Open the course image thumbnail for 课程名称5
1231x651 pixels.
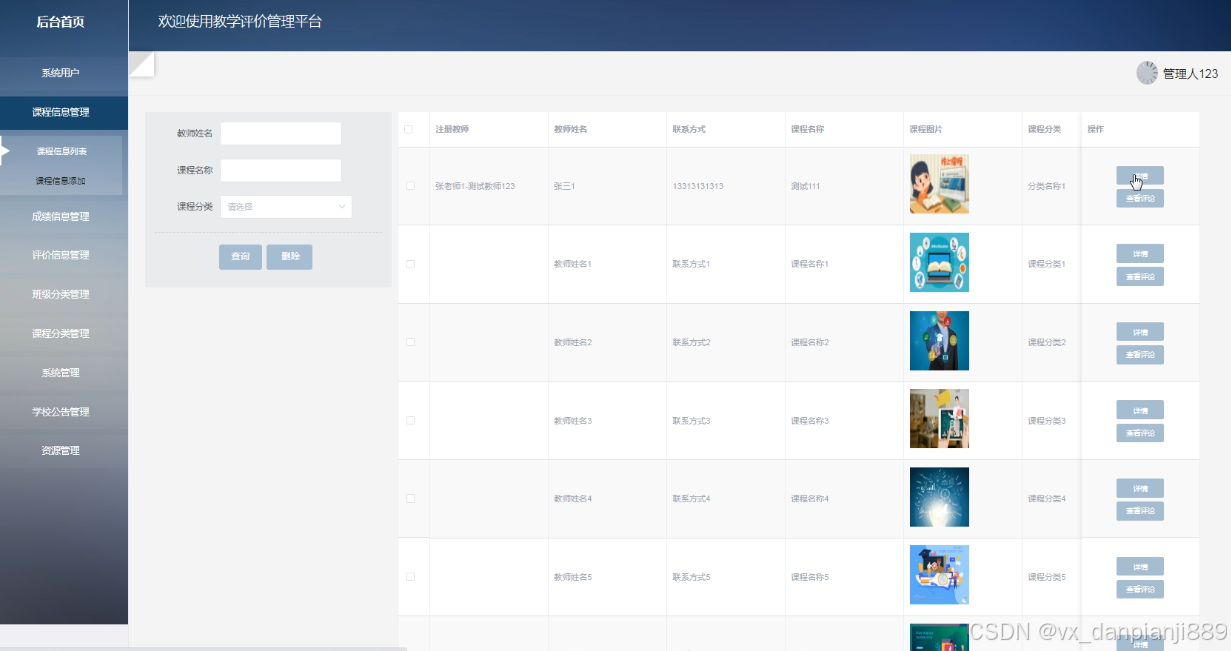[939, 575]
